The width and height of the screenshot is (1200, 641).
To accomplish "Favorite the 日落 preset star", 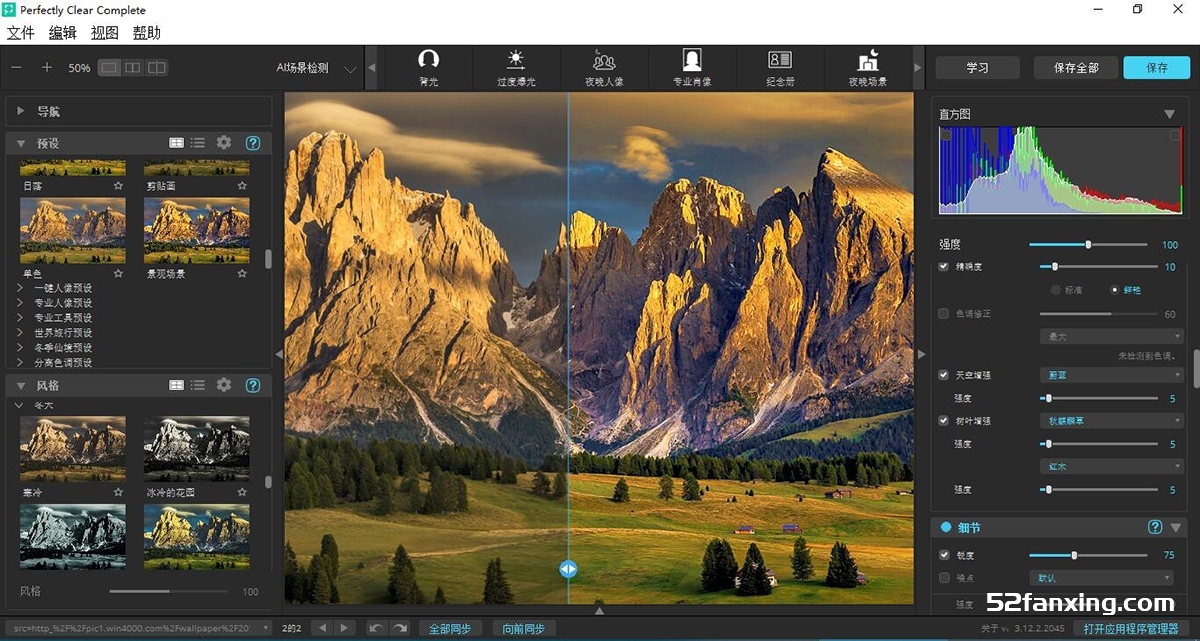I will 118,186.
